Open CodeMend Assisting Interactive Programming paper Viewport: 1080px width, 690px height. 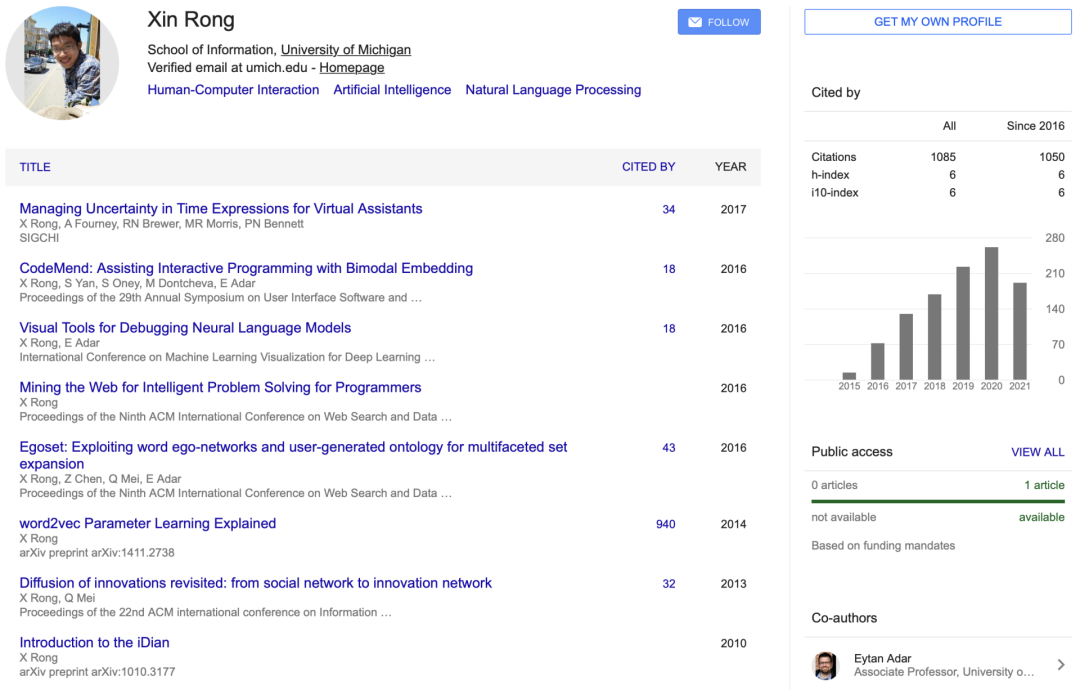pos(246,268)
